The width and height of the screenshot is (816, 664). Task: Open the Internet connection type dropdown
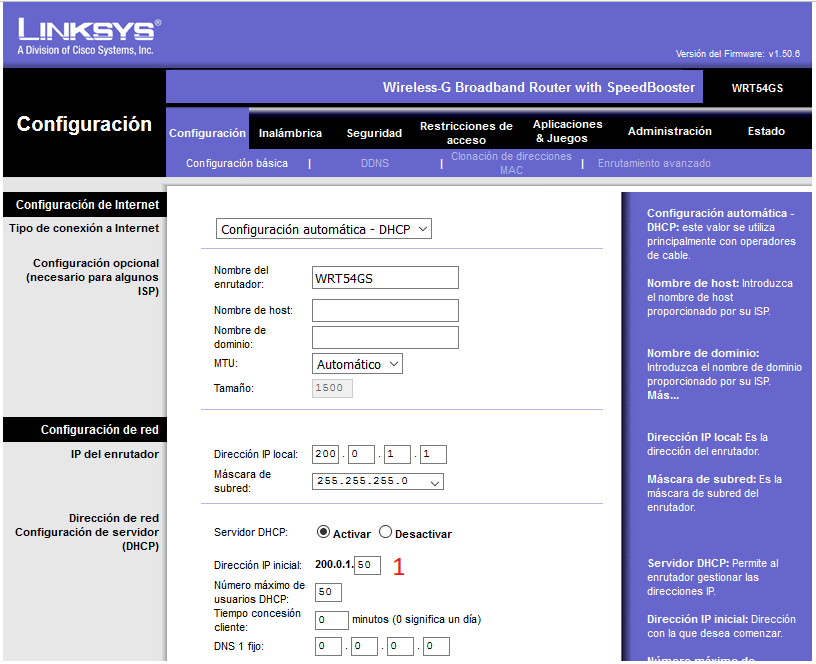(324, 229)
